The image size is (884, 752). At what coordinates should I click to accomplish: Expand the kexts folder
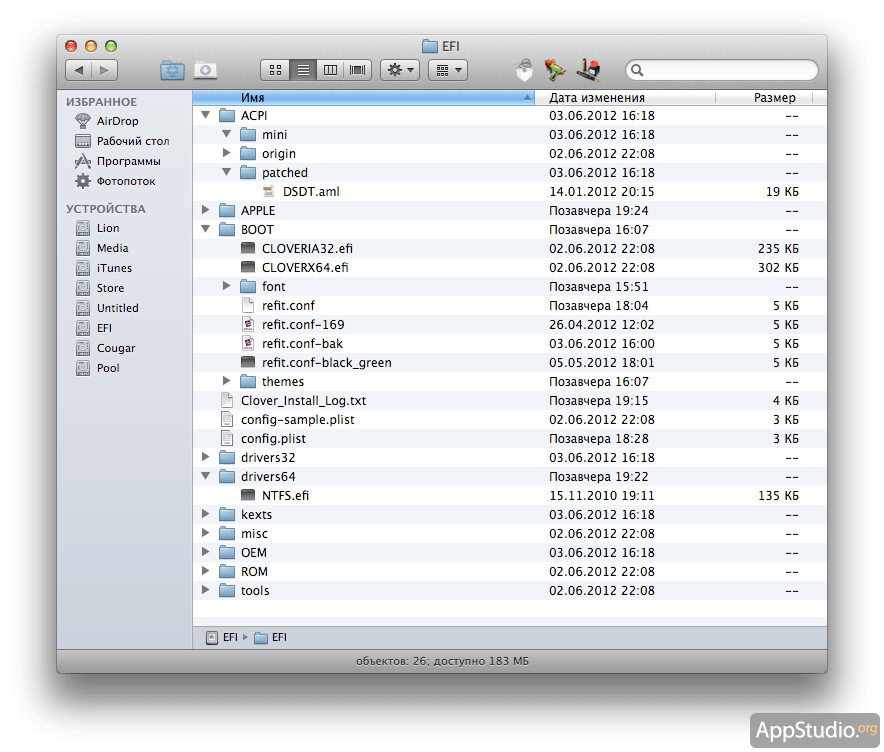[206, 514]
